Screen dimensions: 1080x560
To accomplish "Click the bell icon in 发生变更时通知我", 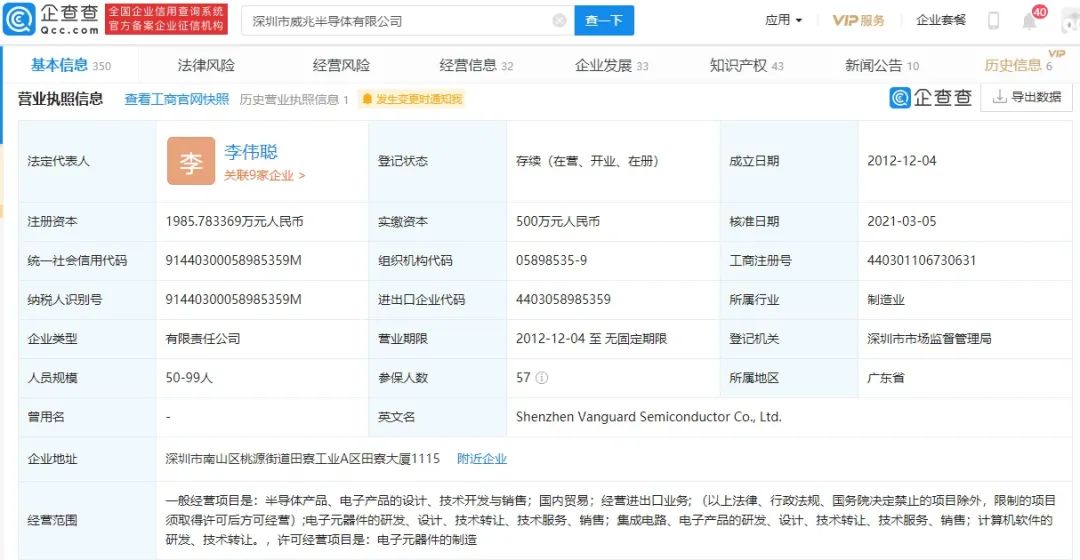I will click(367, 99).
